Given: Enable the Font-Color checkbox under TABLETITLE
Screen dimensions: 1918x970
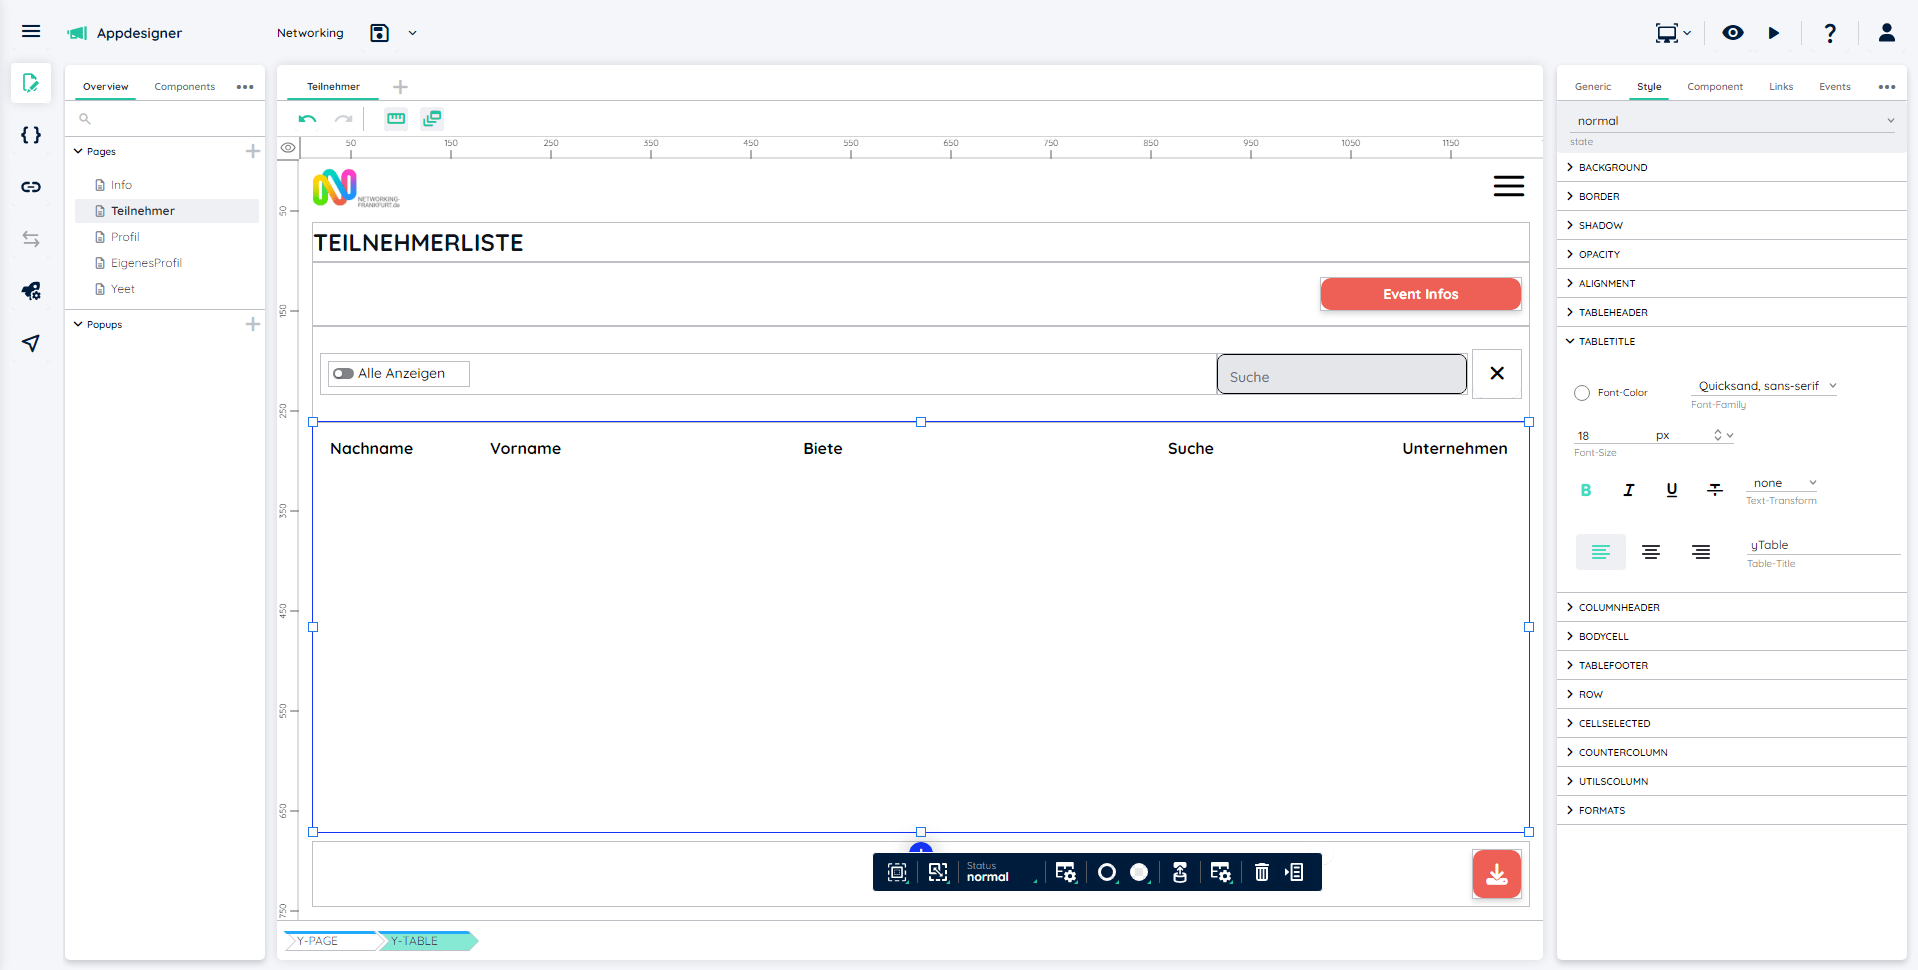Looking at the screenshot, I should [x=1581, y=393].
